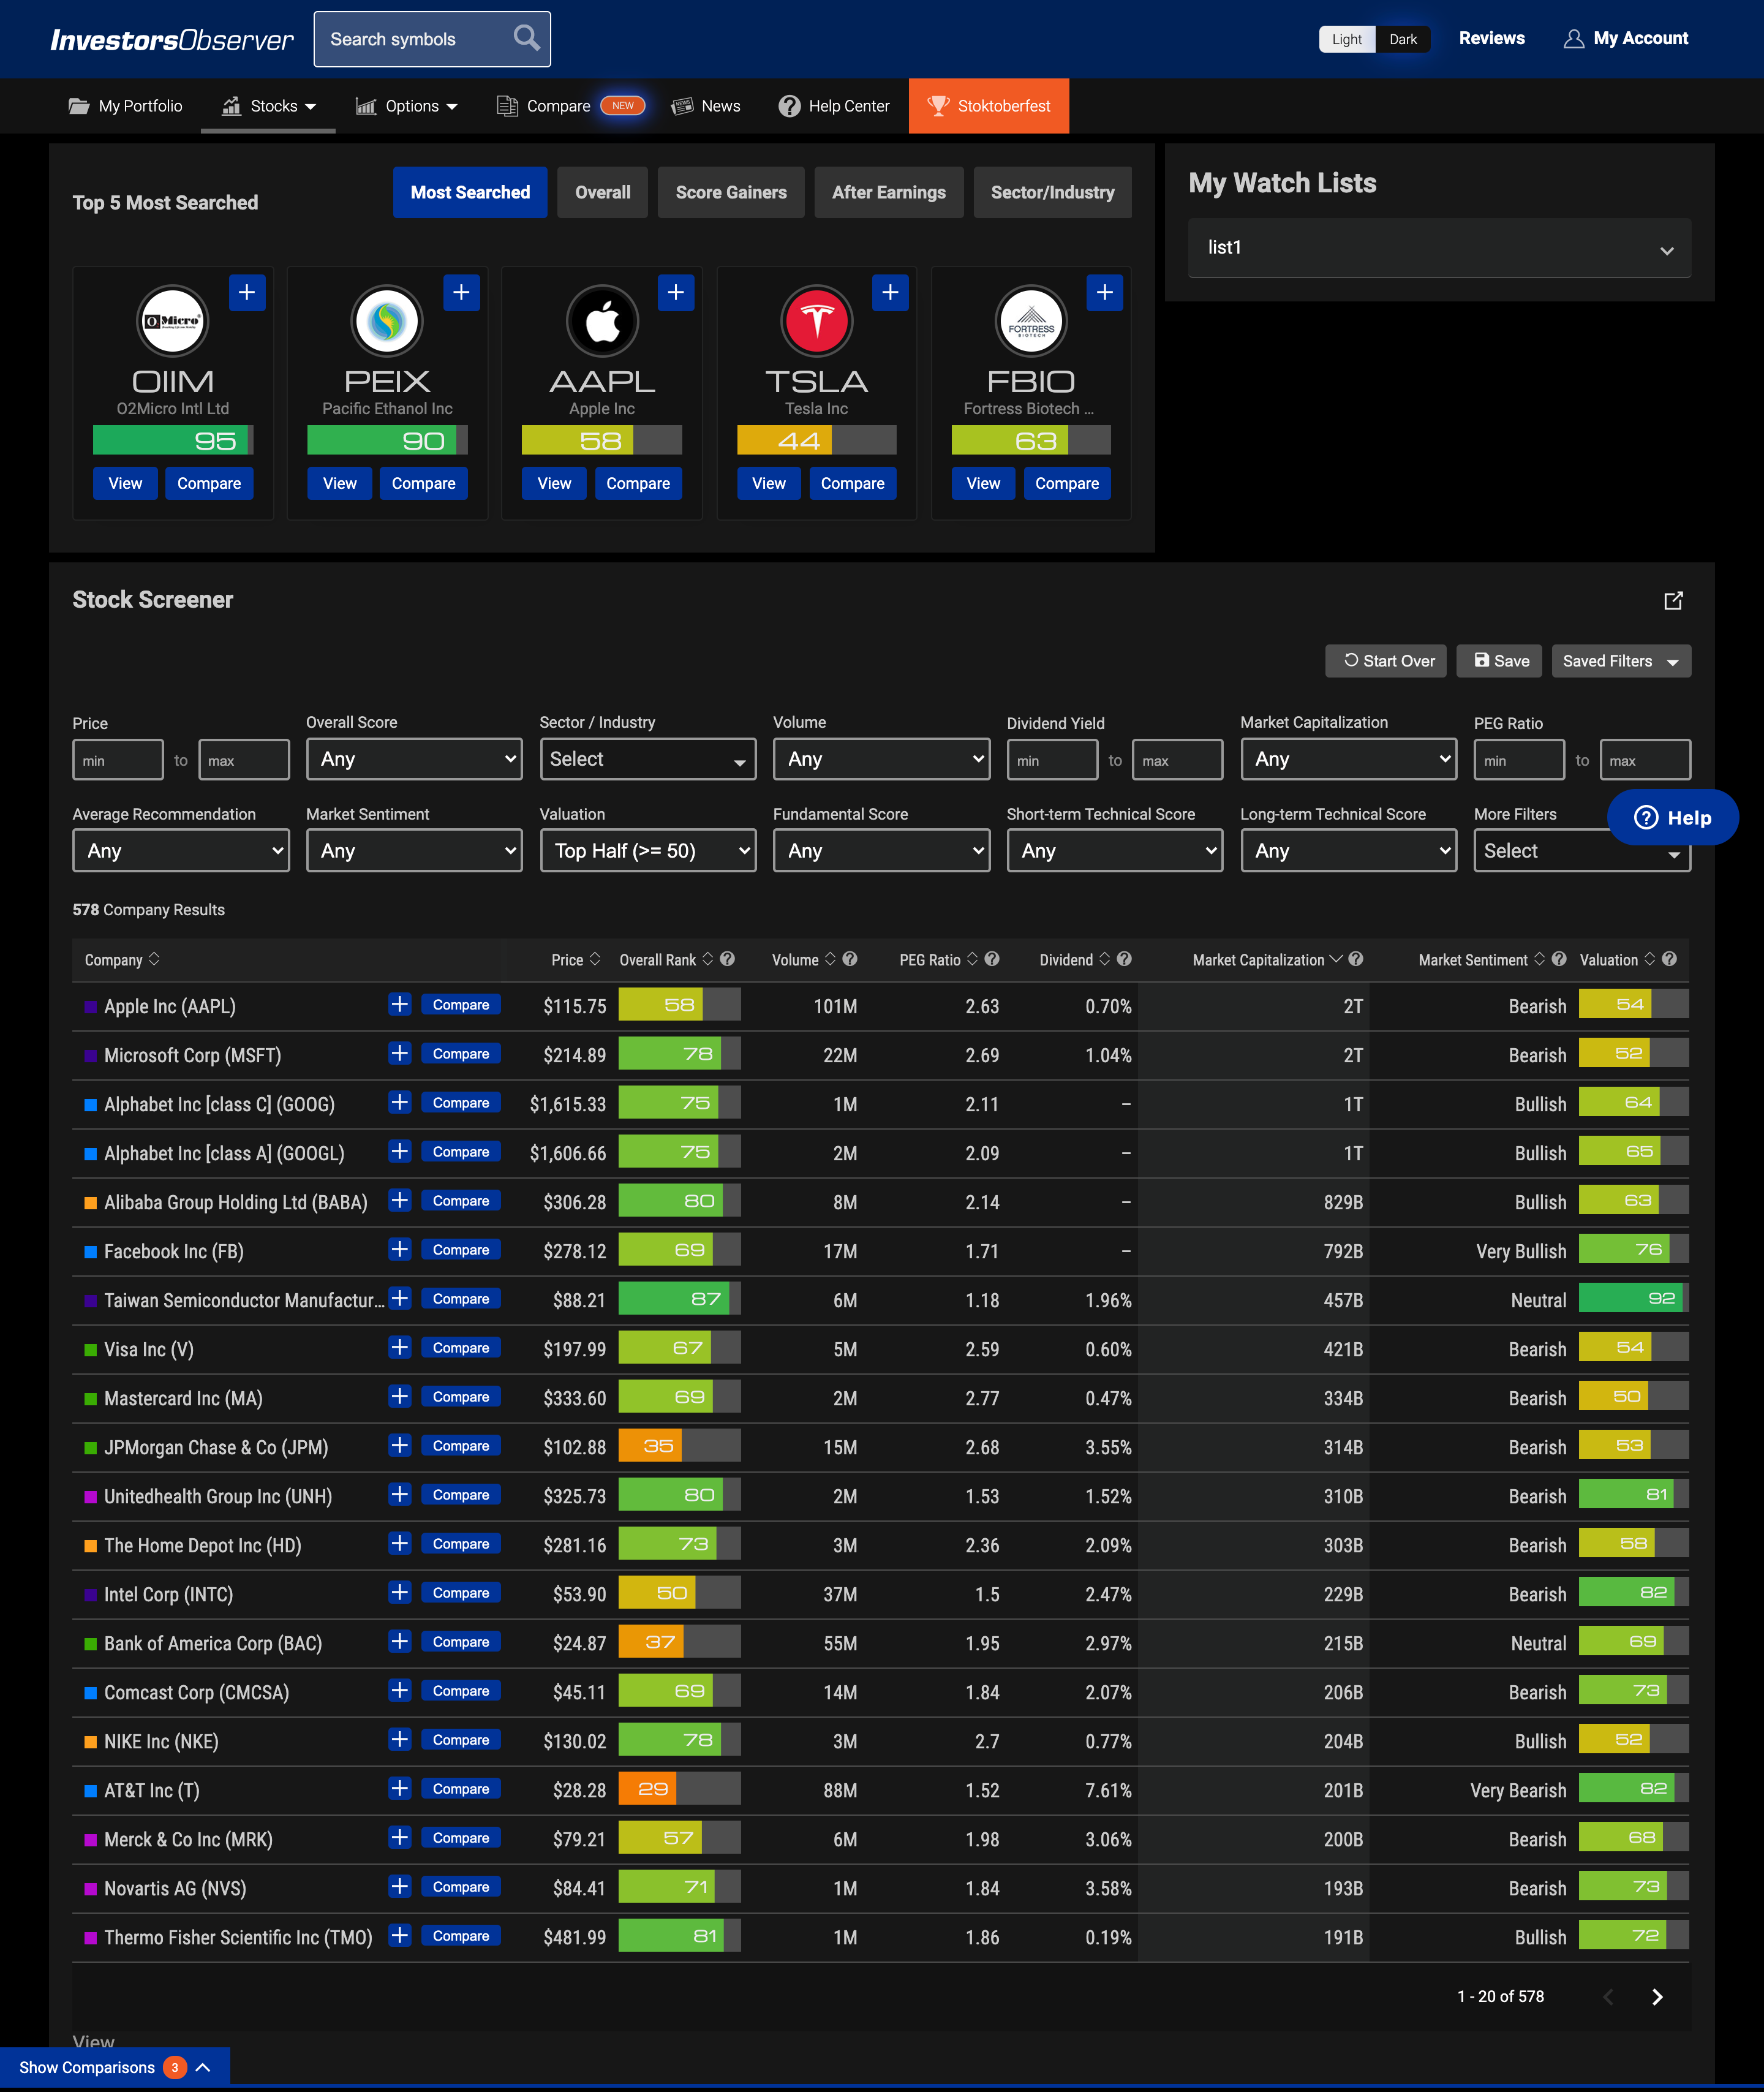Select the After Earnings tab
1764x2092 pixels.
click(x=888, y=192)
